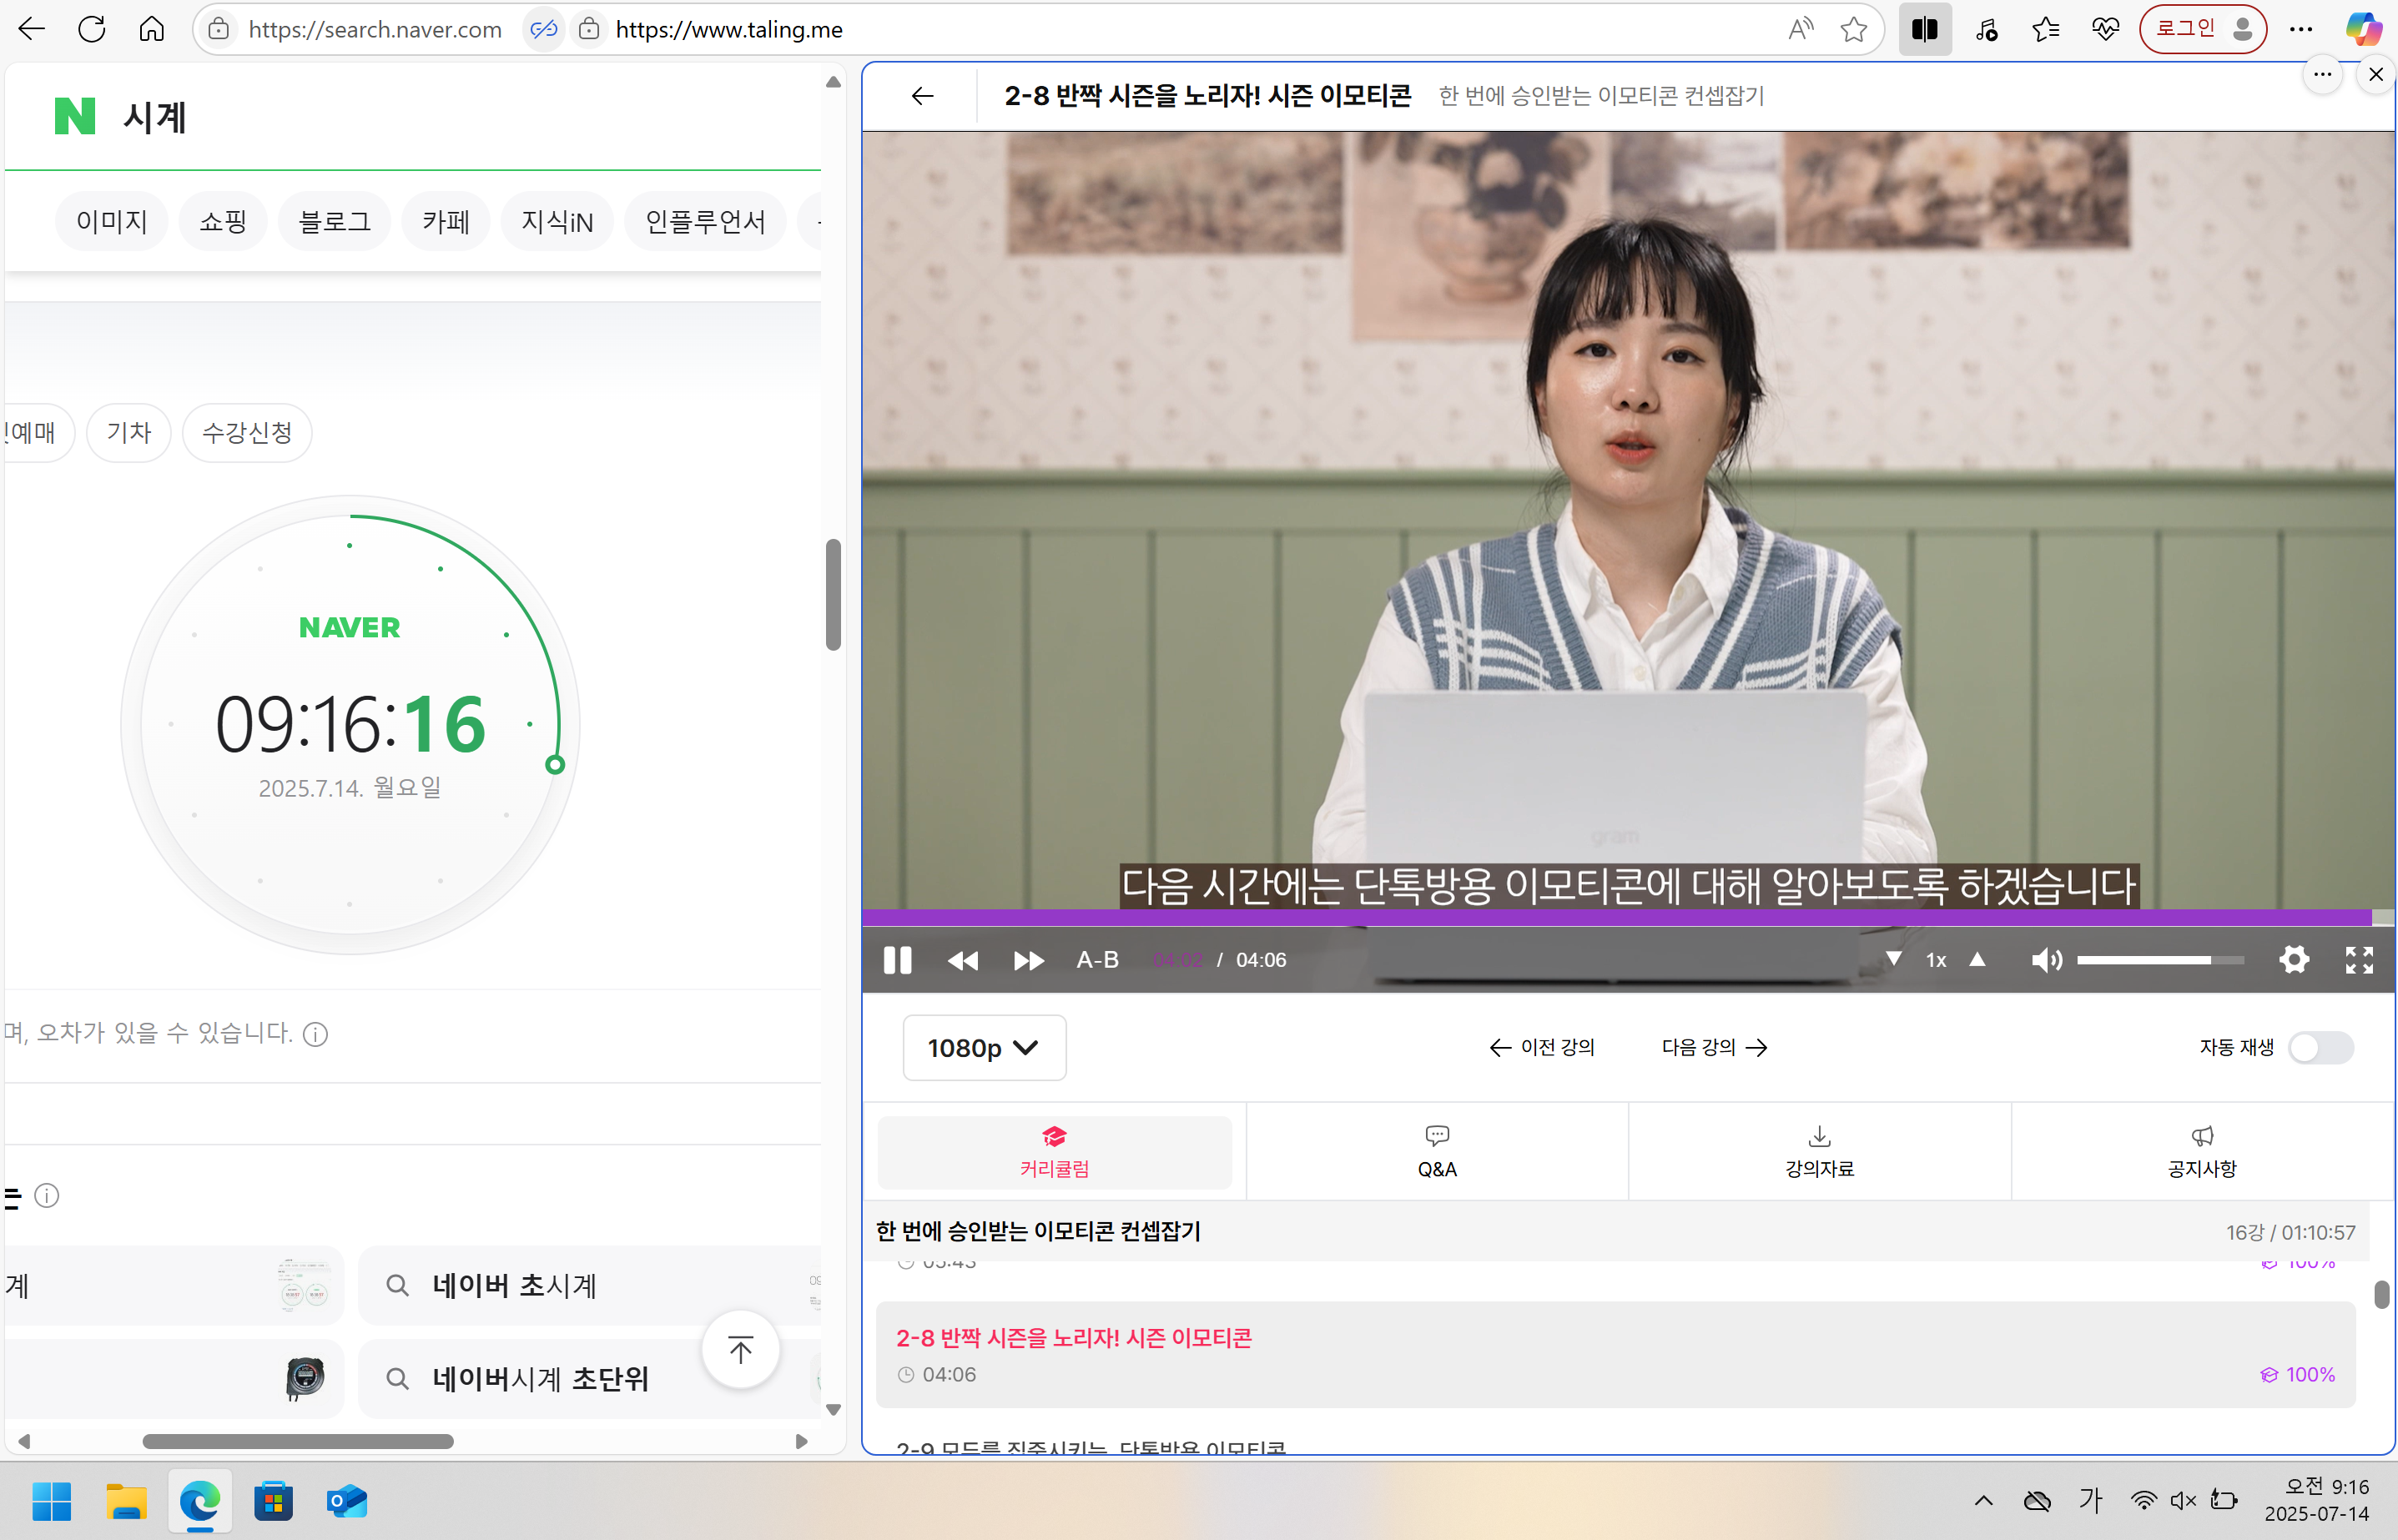Open the 강의자료 tab

[1819, 1152]
